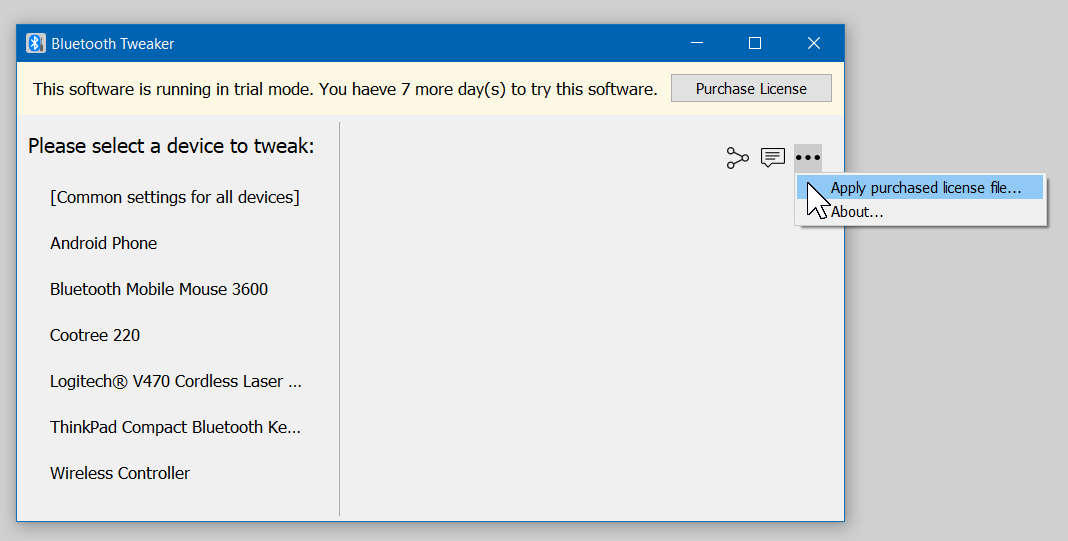
Task: Click 'Please select a device to tweak' heading
Action: click(x=171, y=146)
